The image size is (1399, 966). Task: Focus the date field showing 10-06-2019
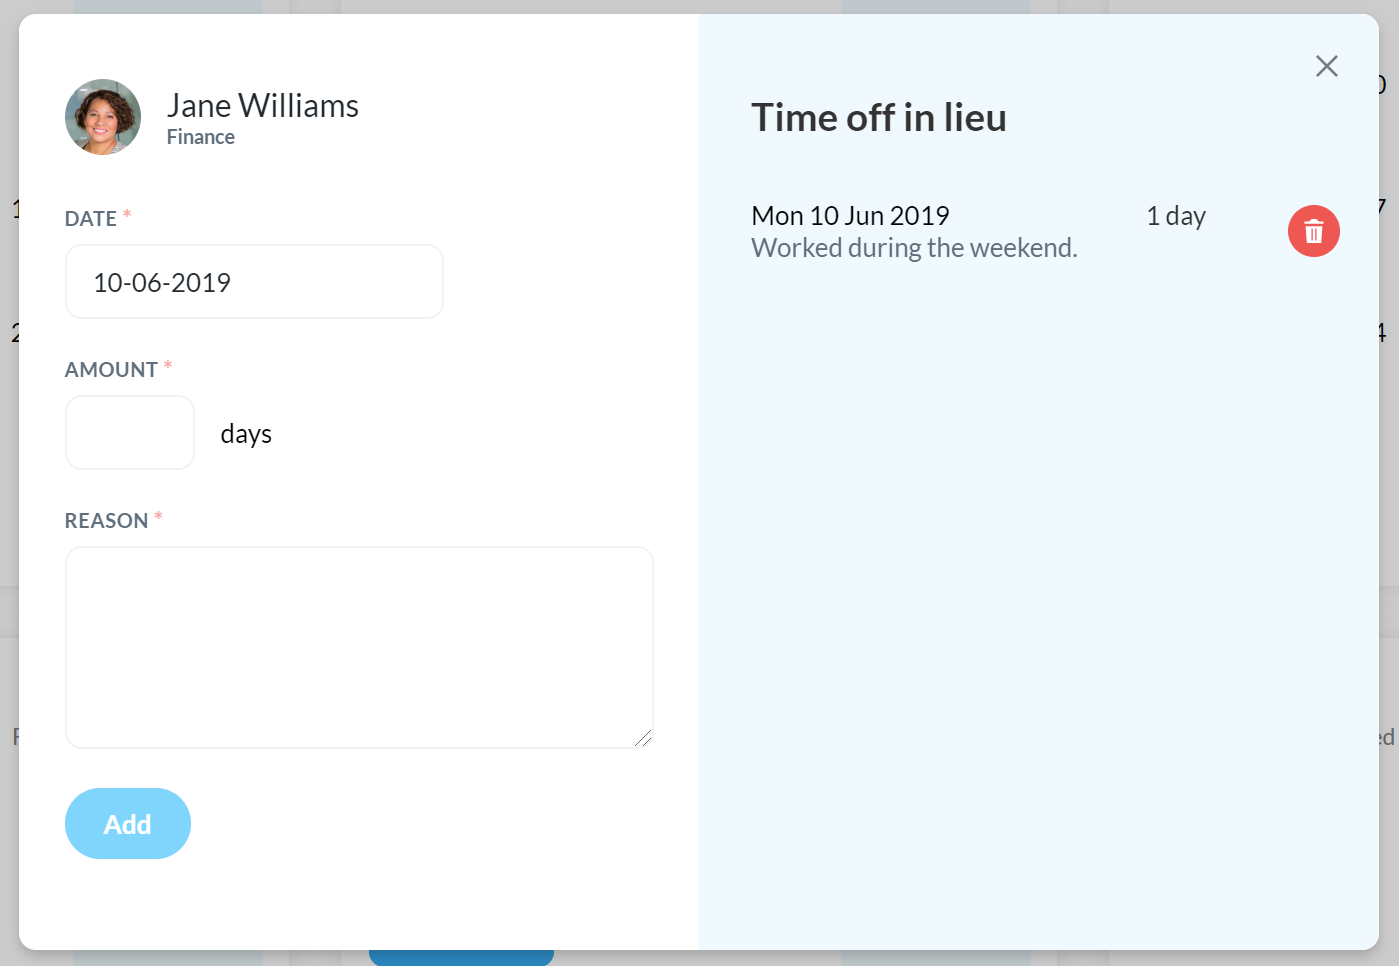pos(254,282)
